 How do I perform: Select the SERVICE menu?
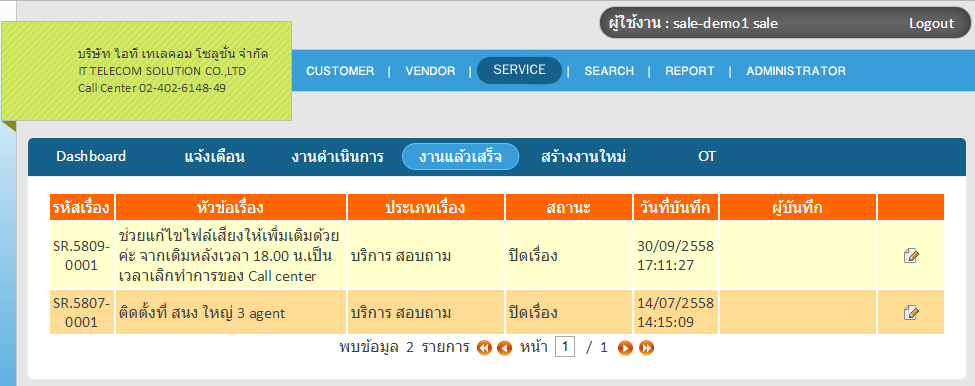coord(519,70)
